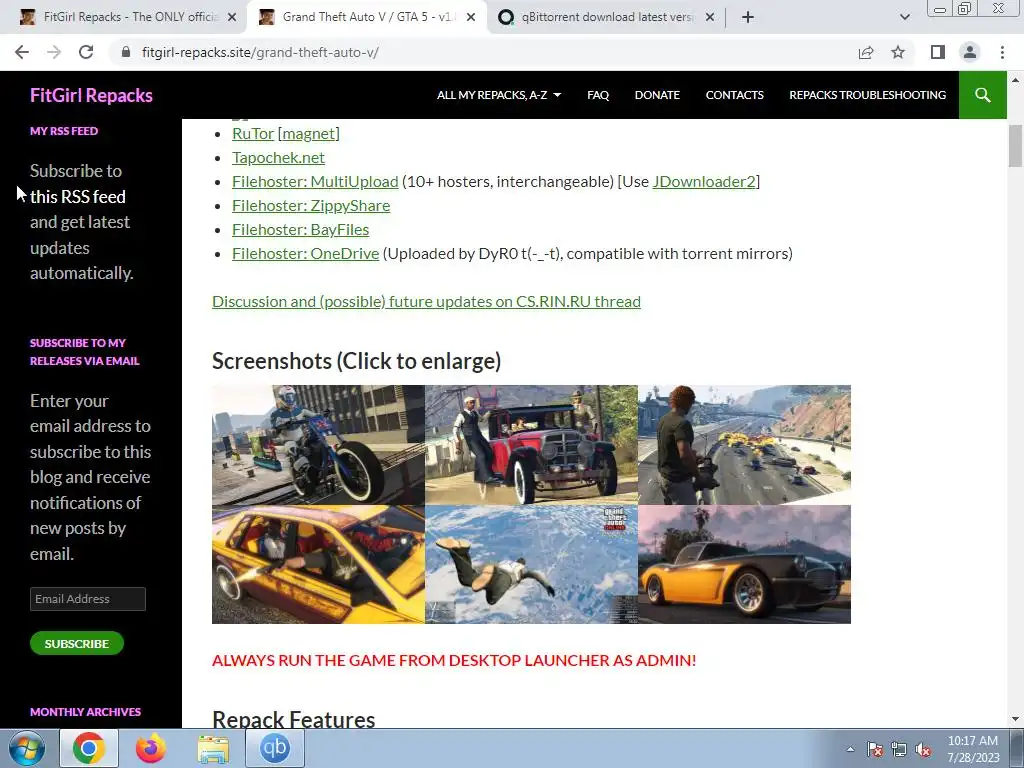Viewport: 1024px width, 768px height.
Task: Focus the Email Address field
Action: (88, 599)
